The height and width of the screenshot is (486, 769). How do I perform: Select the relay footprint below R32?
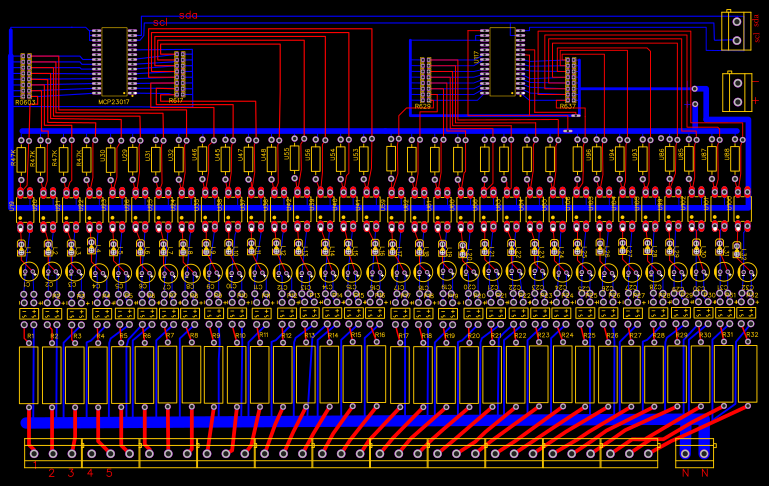coord(747,374)
